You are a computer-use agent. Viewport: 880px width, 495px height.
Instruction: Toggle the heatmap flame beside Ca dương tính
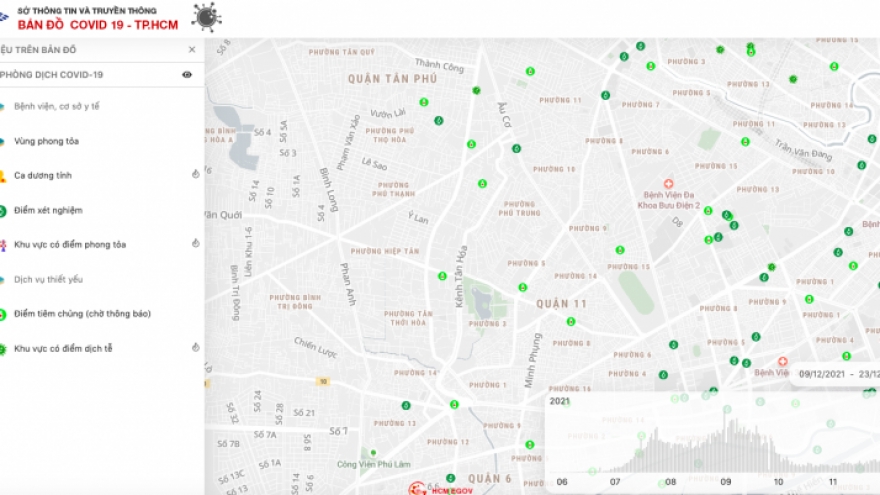click(x=195, y=174)
